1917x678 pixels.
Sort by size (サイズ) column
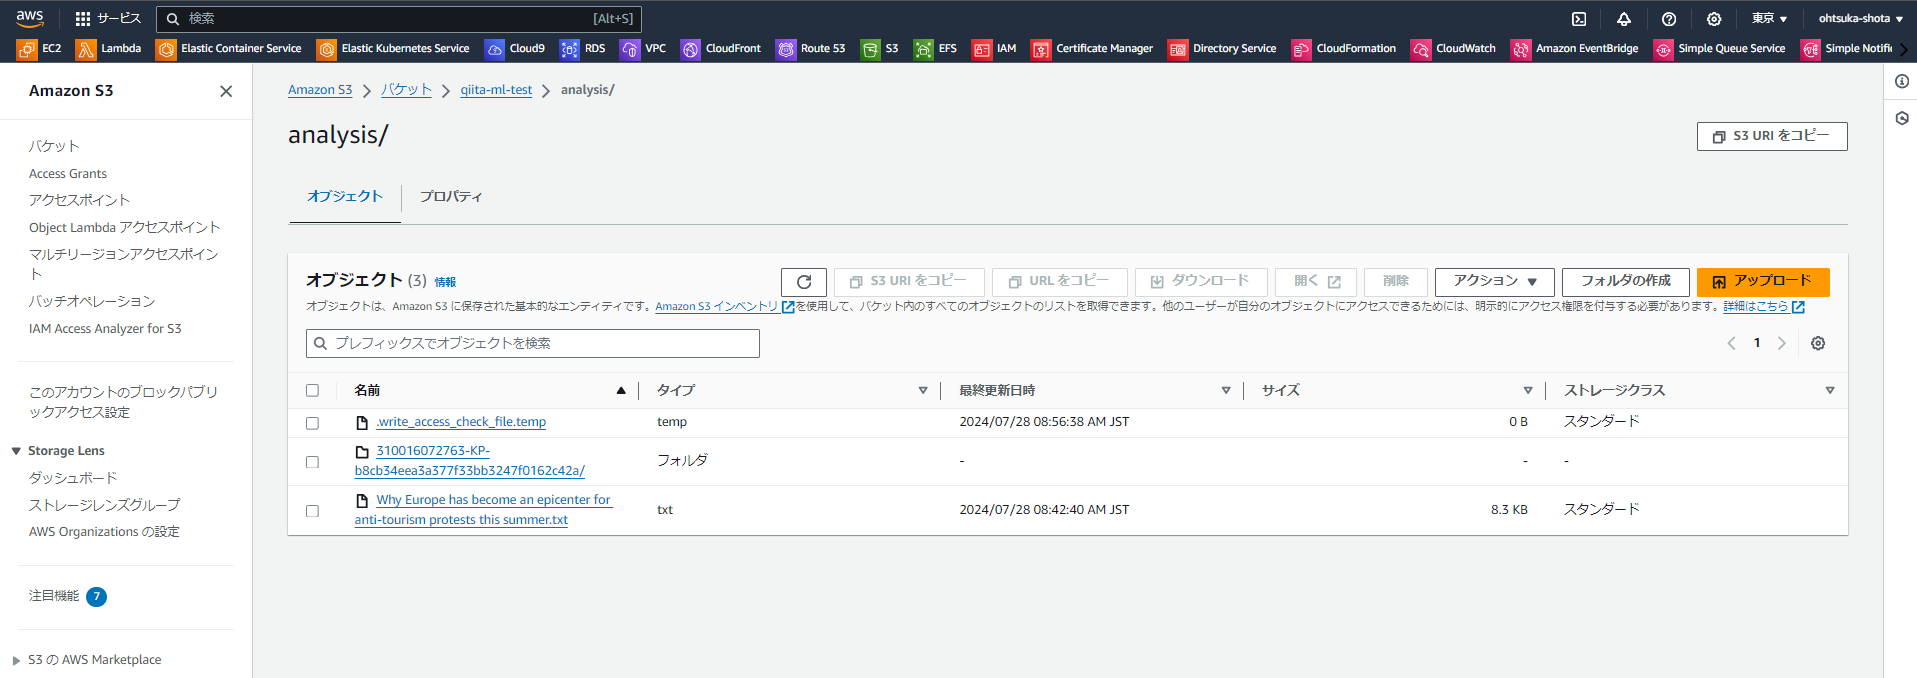click(x=1528, y=391)
